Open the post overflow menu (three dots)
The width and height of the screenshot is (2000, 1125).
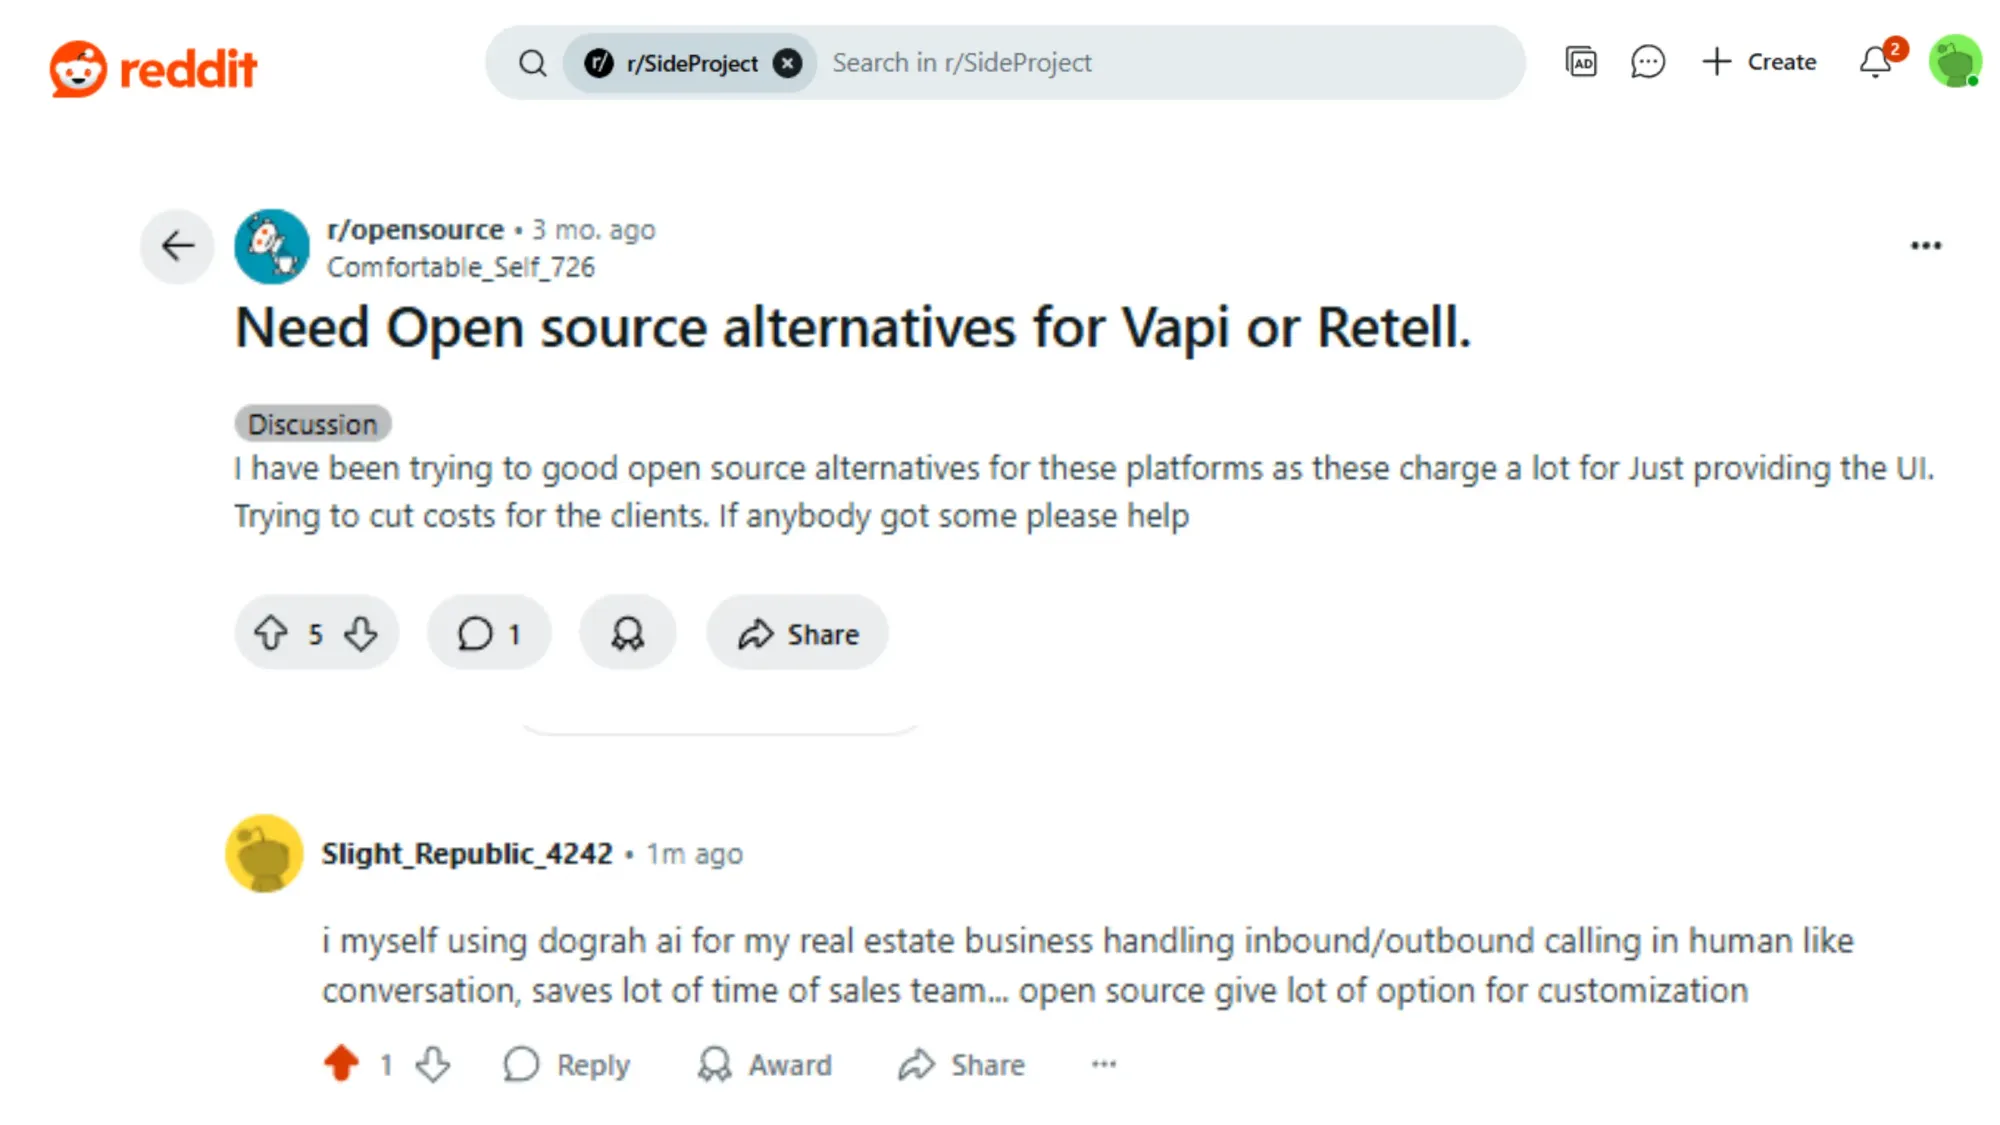point(1925,245)
